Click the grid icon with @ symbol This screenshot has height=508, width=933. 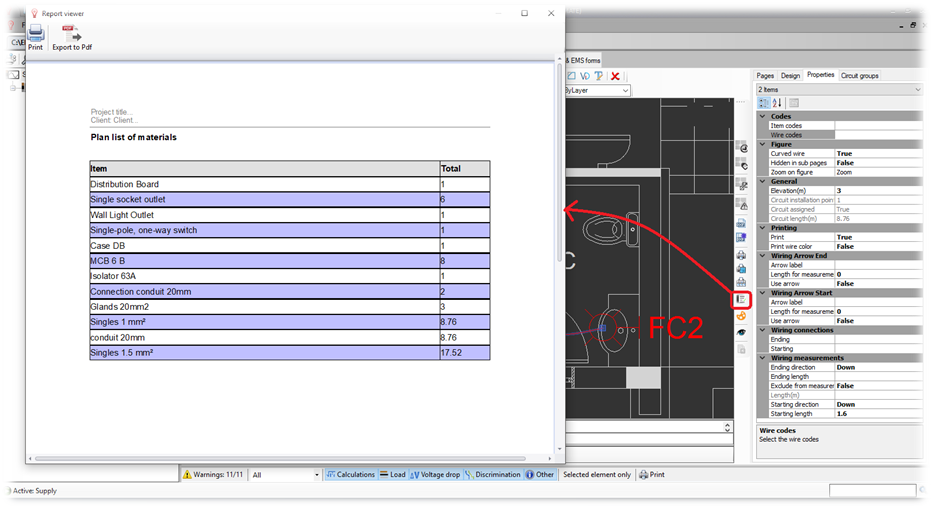click(x=742, y=146)
